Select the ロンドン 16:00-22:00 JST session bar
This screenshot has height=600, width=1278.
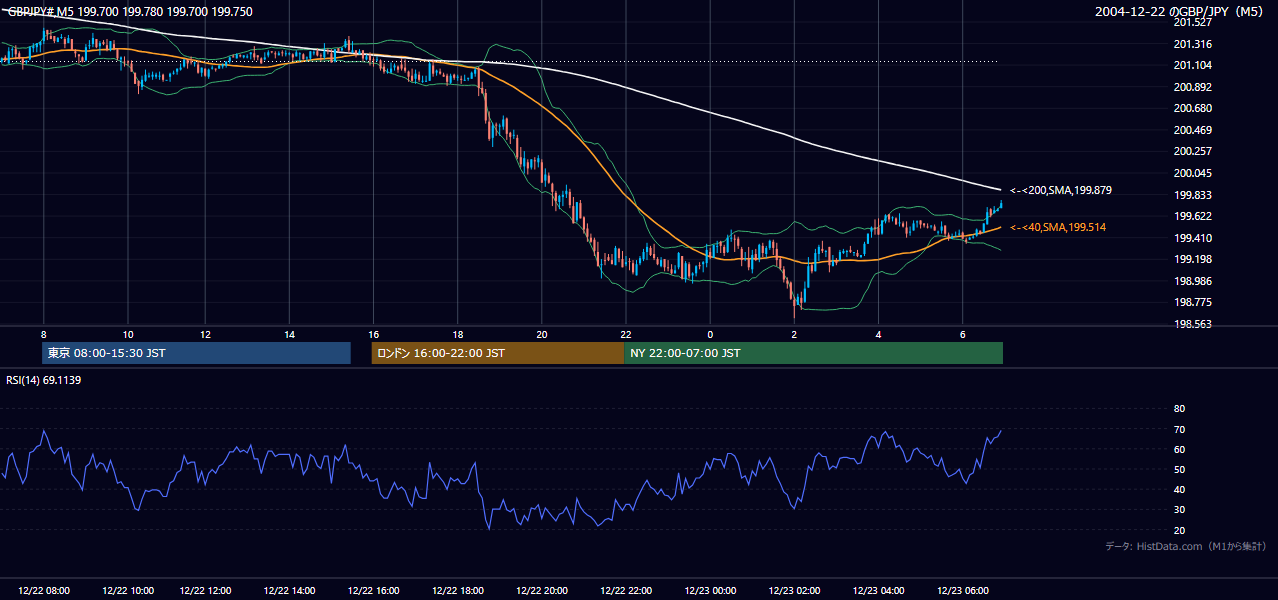pyautogui.click(x=497, y=353)
